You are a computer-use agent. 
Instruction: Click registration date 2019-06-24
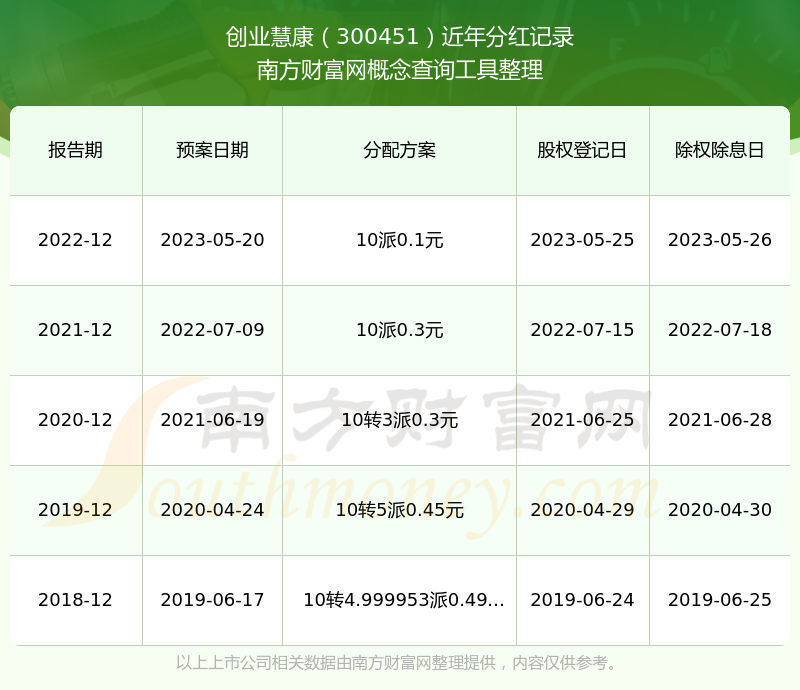coord(582,600)
